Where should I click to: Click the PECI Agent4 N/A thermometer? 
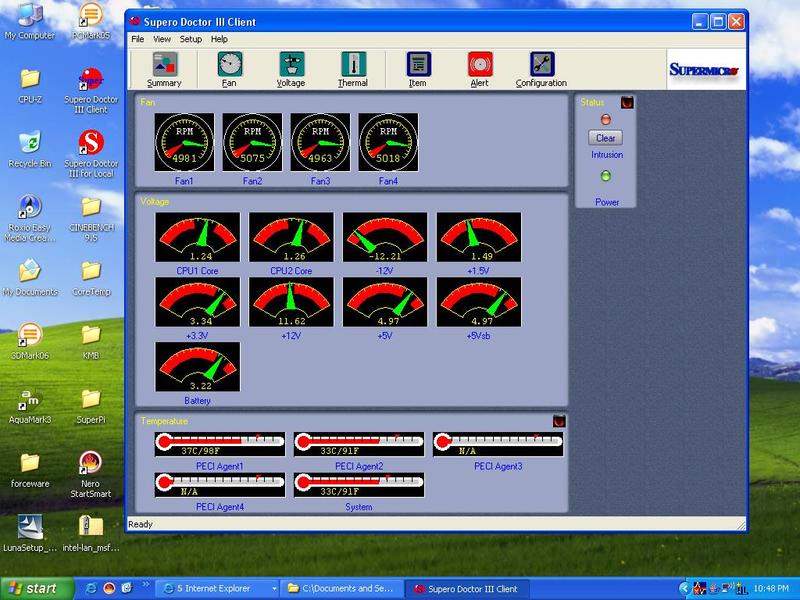click(x=220, y=485)
